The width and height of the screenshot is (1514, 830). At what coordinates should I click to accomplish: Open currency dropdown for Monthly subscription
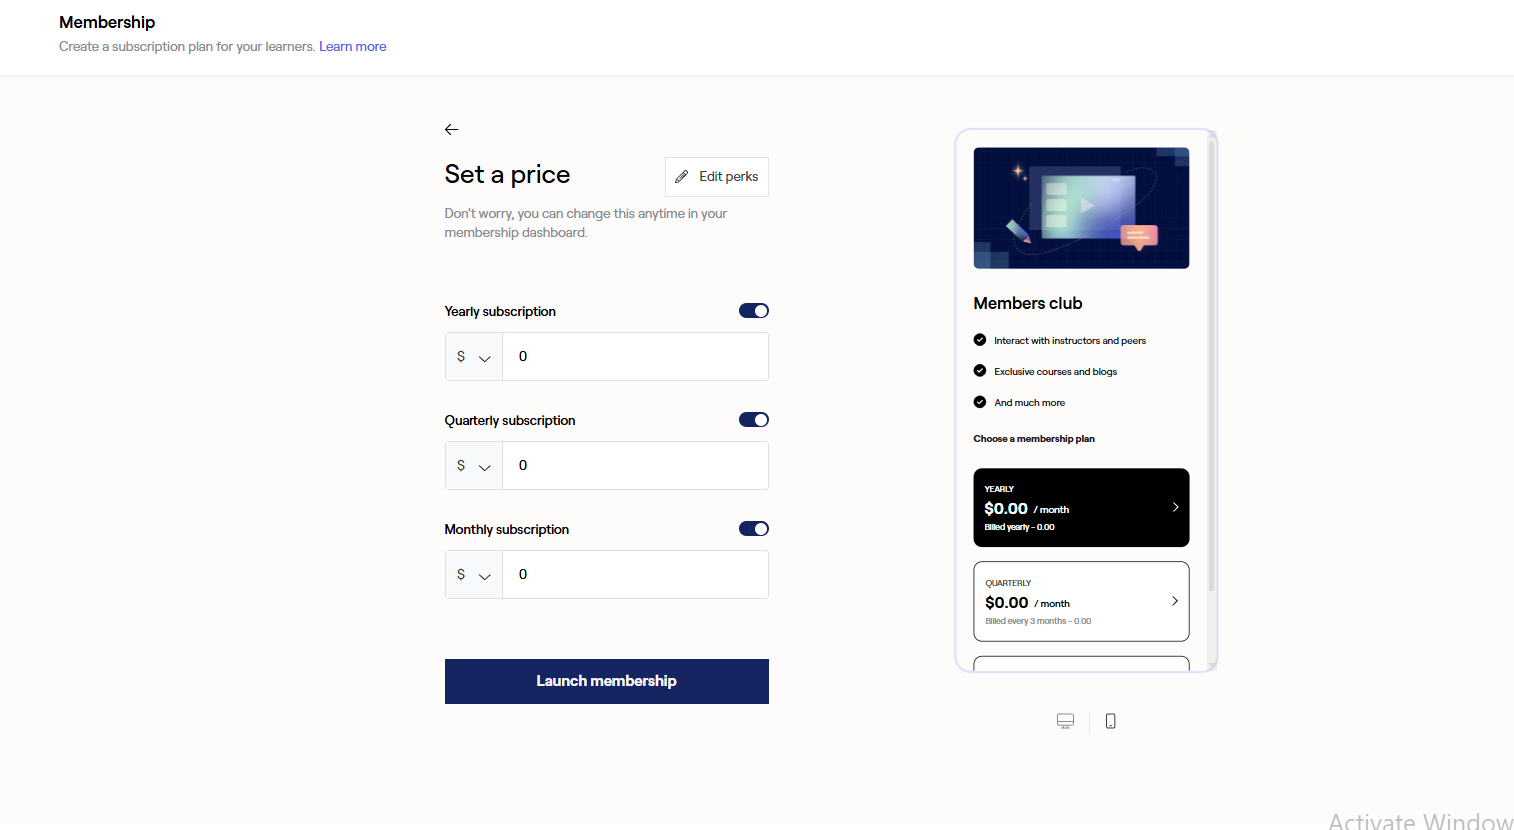[474, 575]
